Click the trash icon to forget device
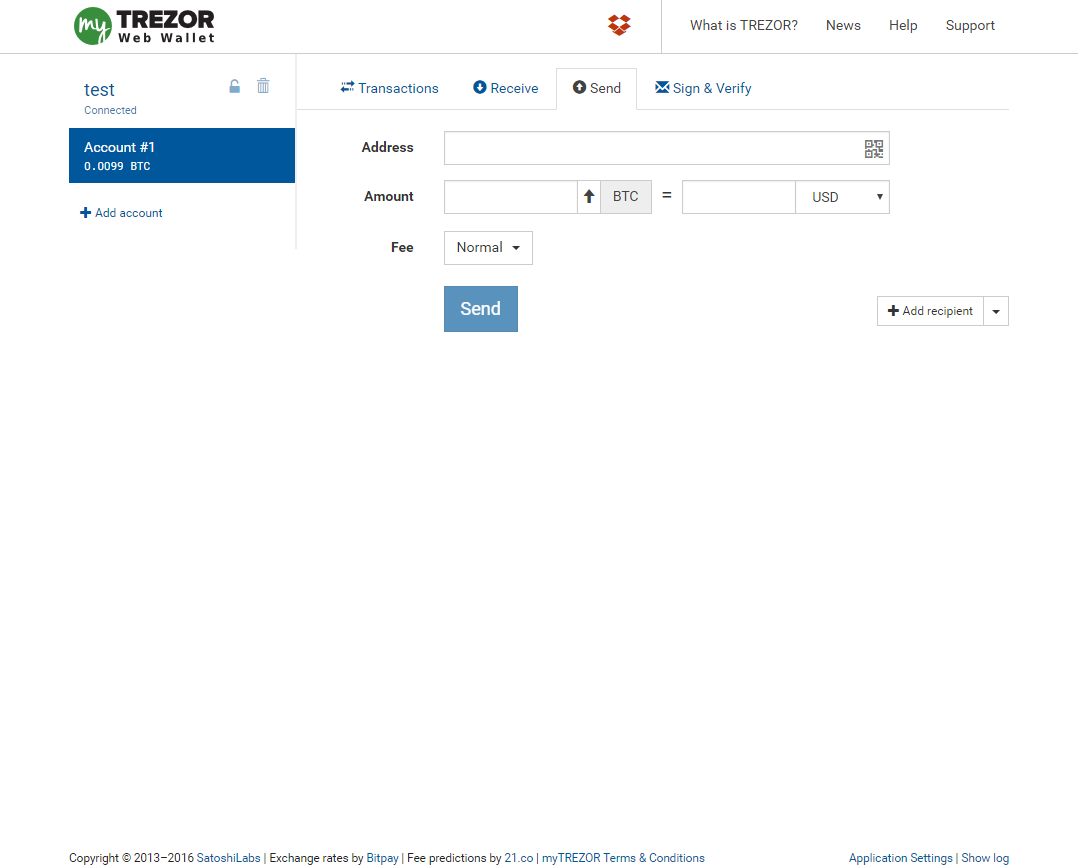 click(x=263, y=86)
